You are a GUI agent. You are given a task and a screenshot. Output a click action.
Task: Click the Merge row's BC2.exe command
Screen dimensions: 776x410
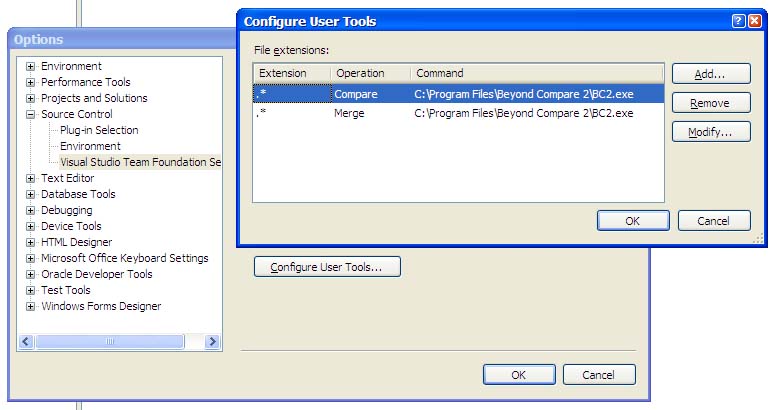[524, 113]
